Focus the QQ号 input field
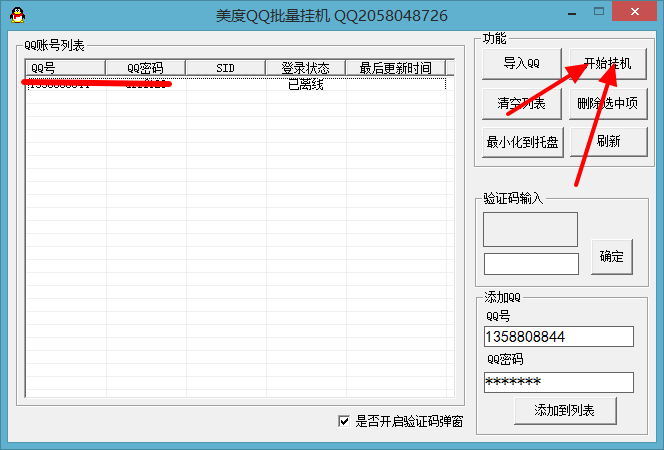 [559, 337]
